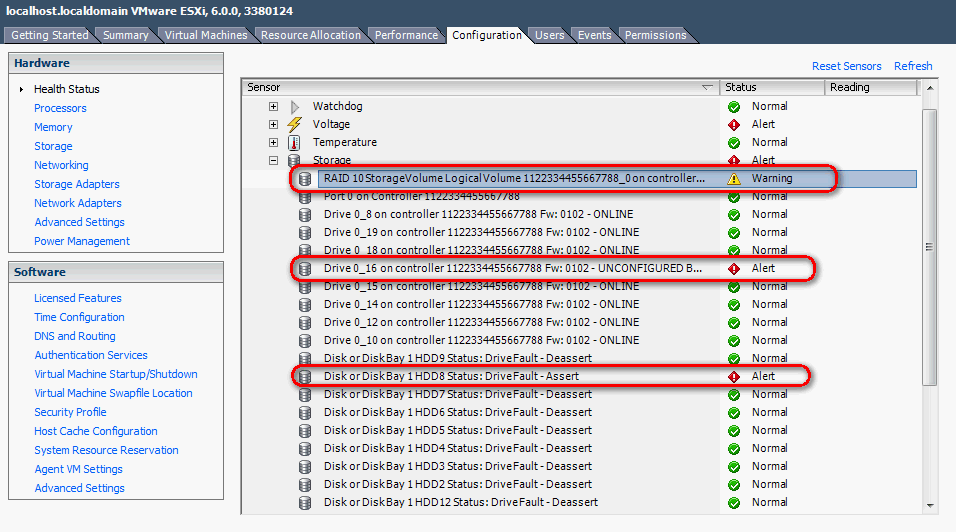Click disk icon beside HDD5 row
The image size is (956, 532).
[305, 430]
